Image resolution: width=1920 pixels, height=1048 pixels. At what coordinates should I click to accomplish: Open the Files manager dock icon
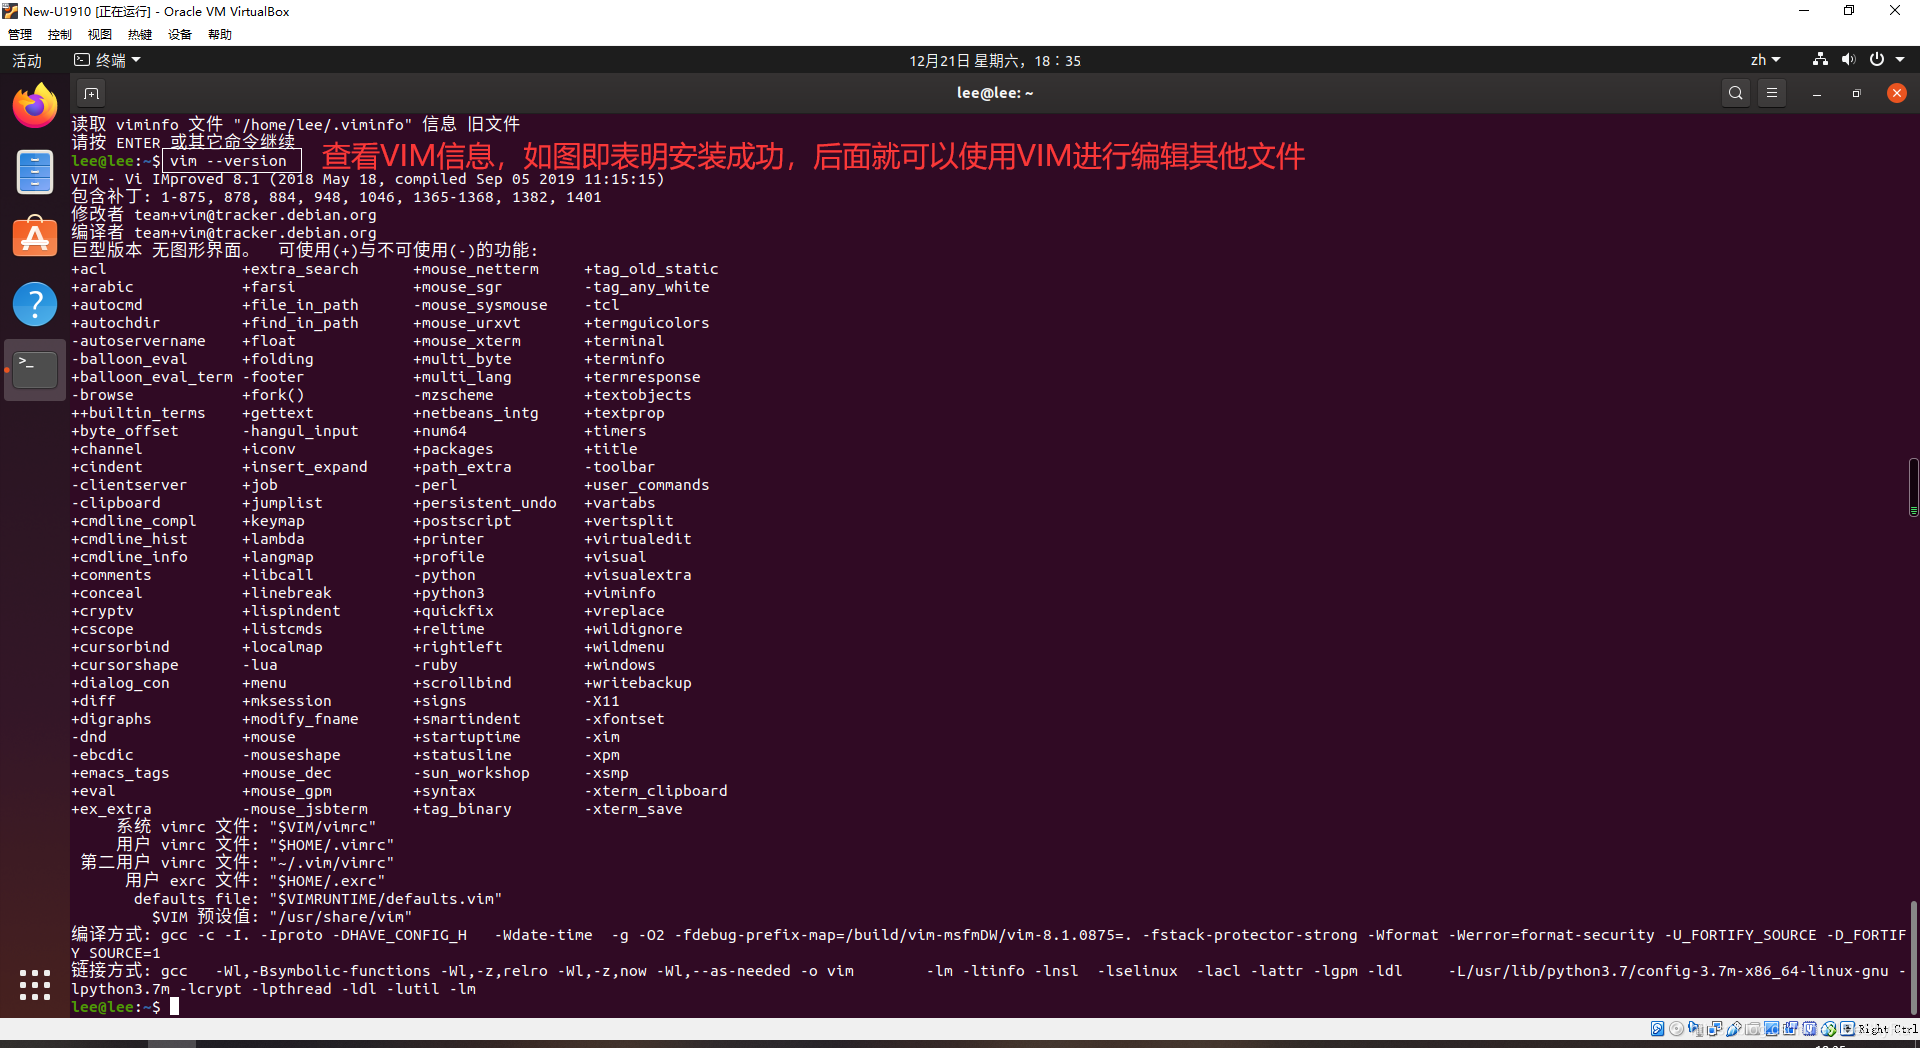click(x=35, y=172)
